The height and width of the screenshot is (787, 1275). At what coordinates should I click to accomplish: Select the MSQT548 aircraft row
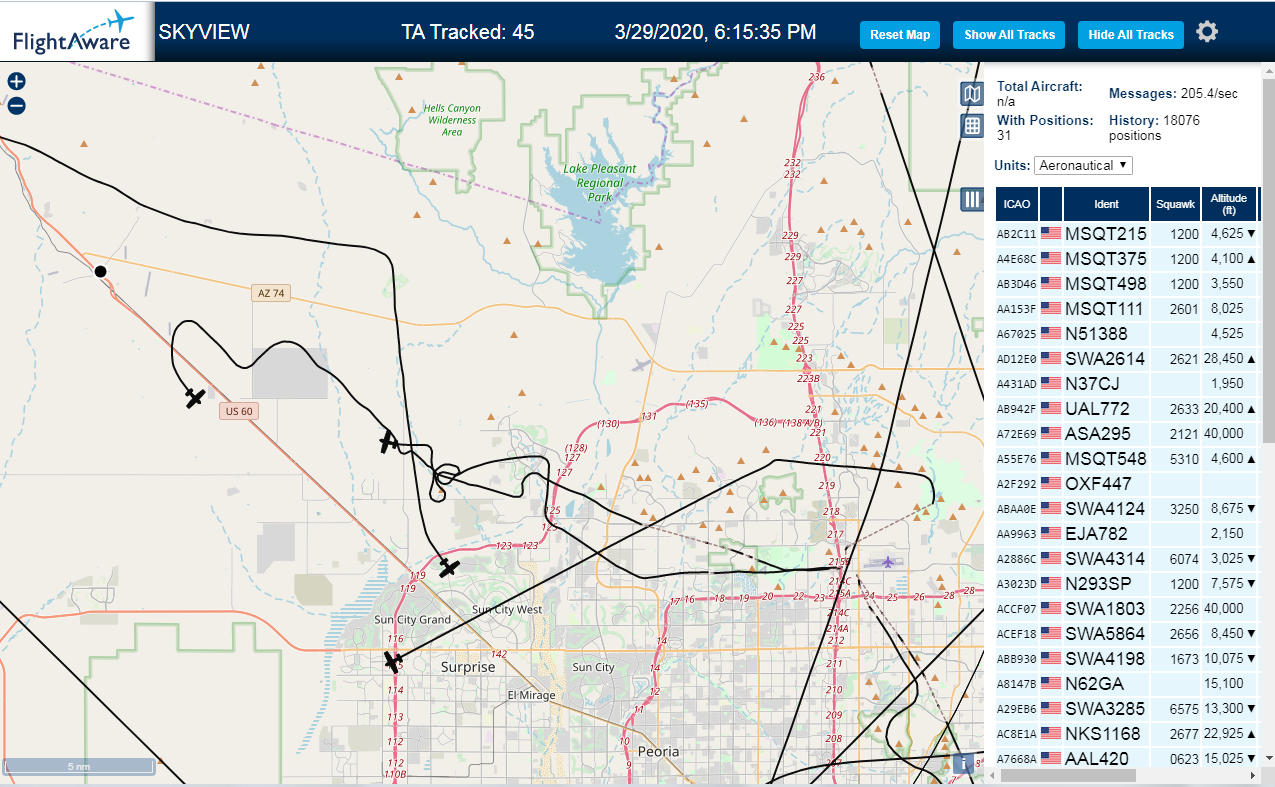(x=1127, y=458)
